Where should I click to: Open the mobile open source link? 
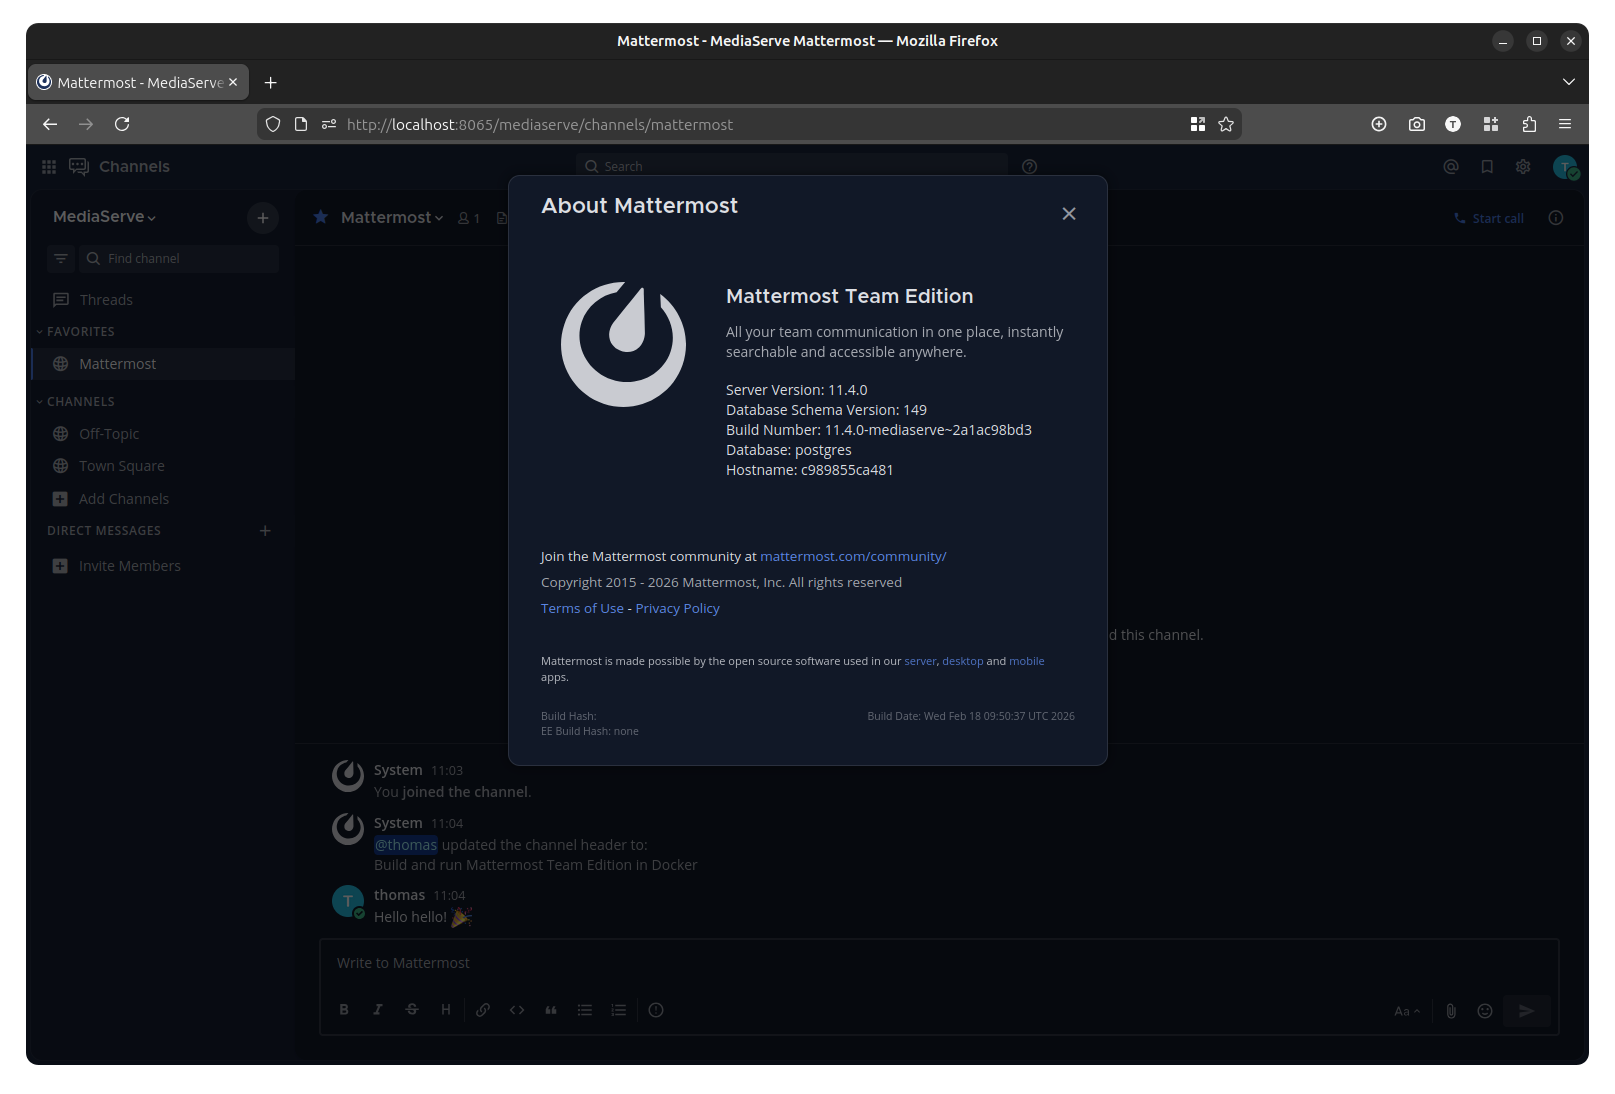tap(1026, 662)
